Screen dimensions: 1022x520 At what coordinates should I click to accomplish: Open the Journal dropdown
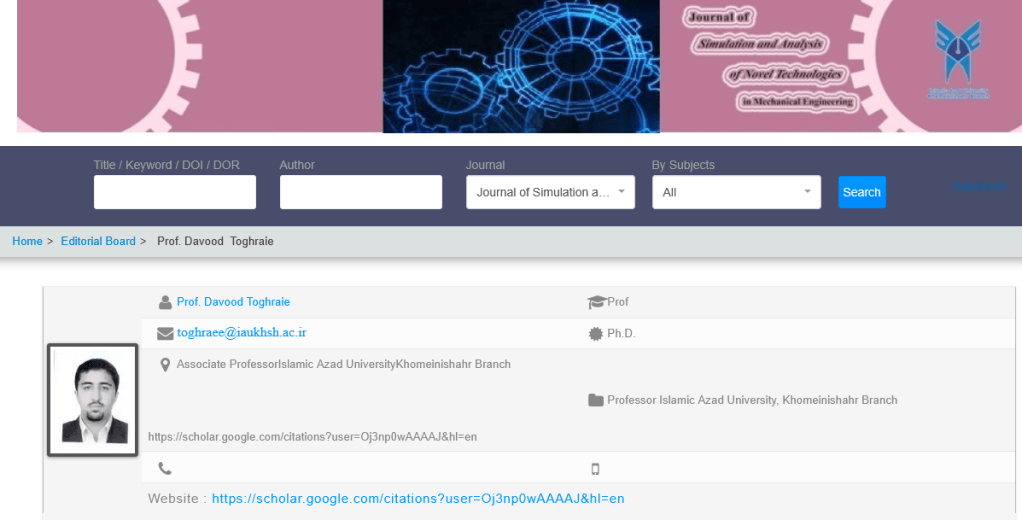click(550, 192)
